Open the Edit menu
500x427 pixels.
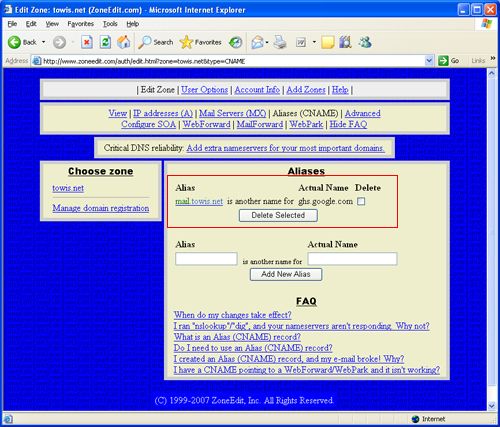coord(31,24)
